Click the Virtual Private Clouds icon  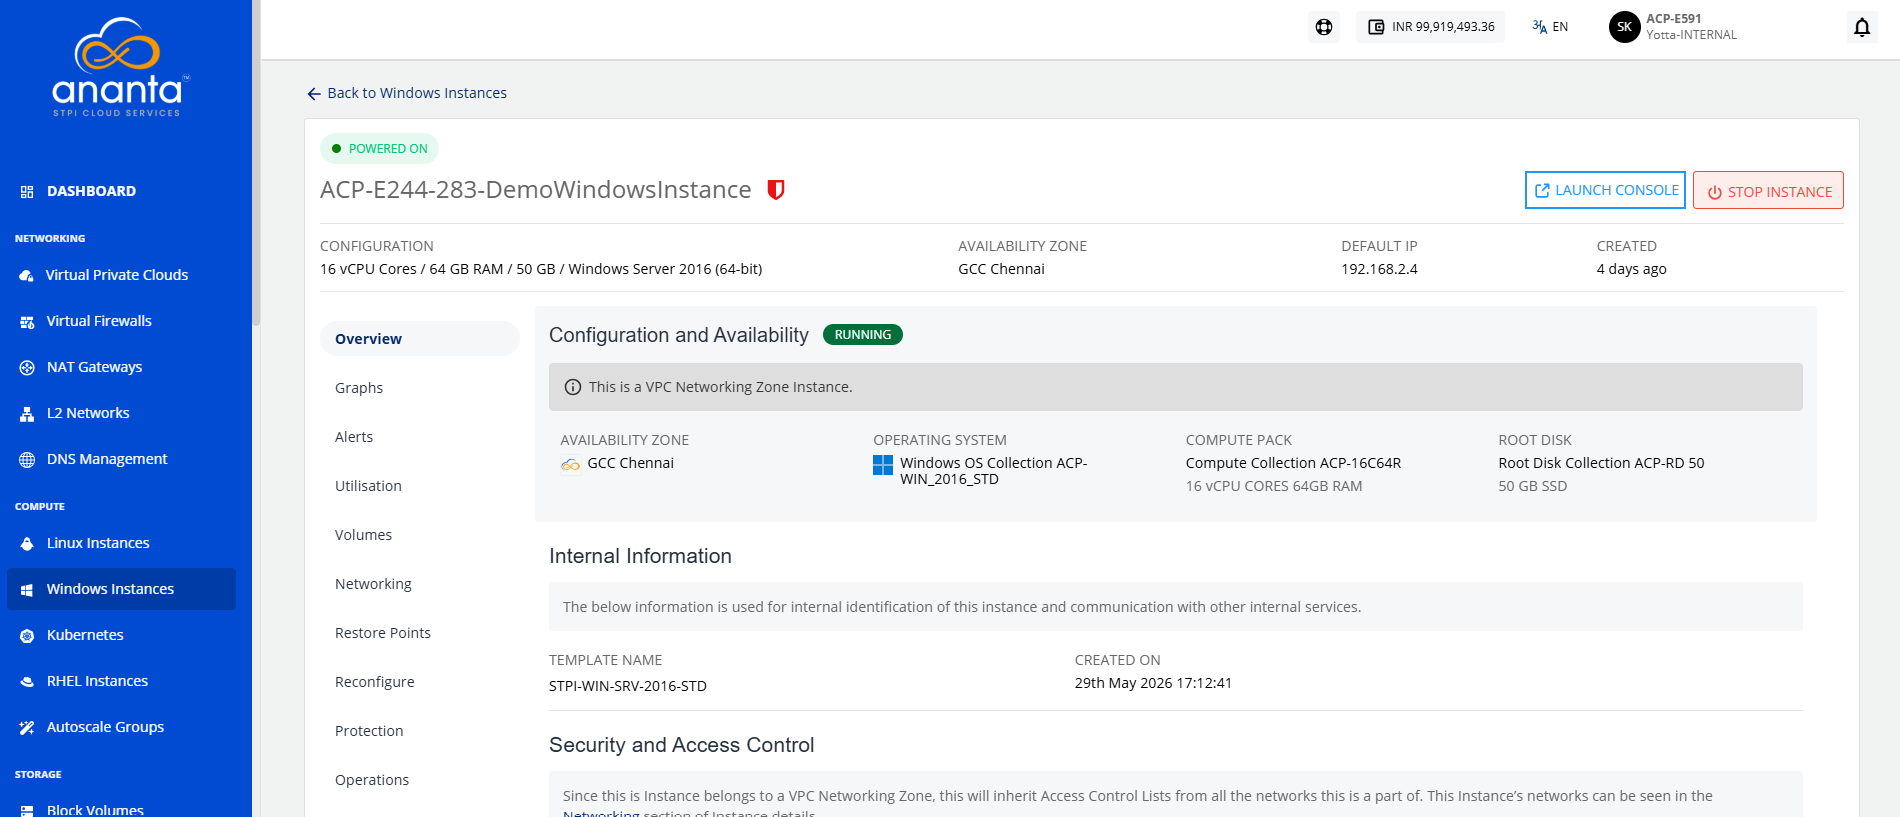pos(27,275)
